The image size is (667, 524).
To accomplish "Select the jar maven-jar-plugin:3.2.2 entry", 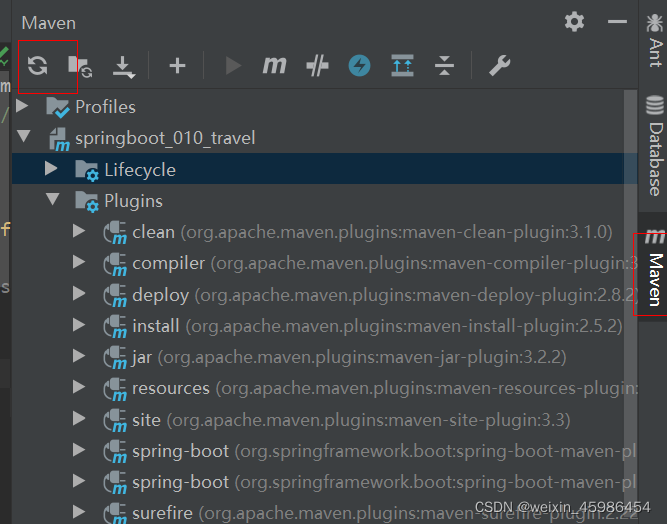I will 349,357.
